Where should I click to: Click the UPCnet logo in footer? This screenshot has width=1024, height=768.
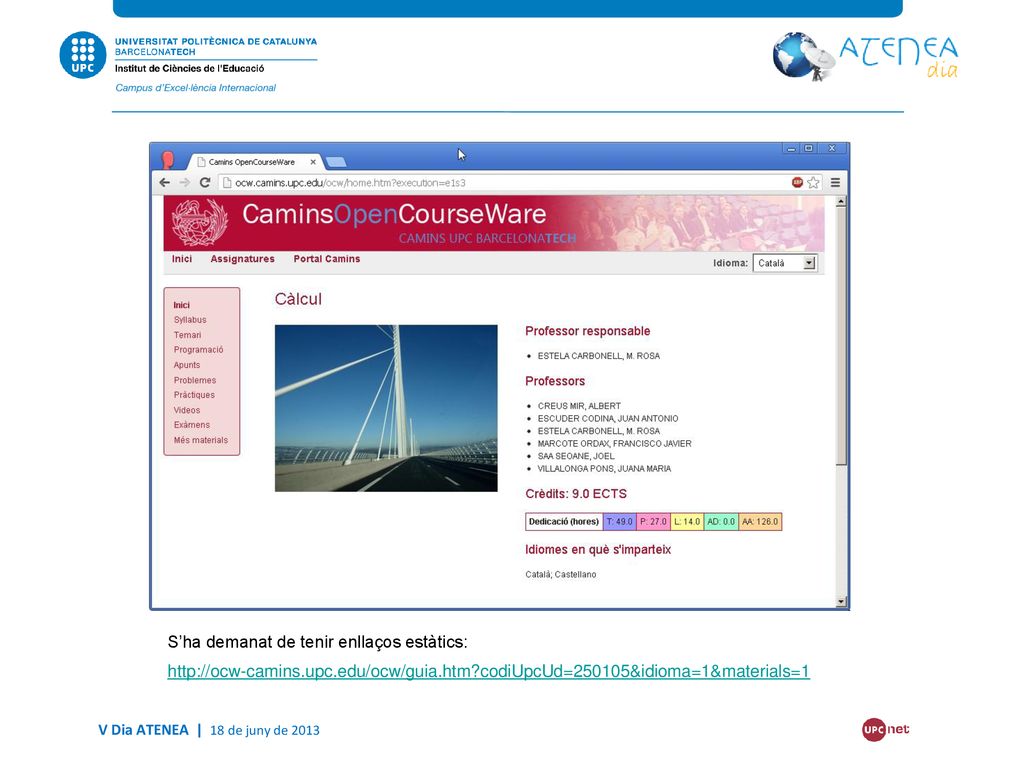tap(886, 729)
